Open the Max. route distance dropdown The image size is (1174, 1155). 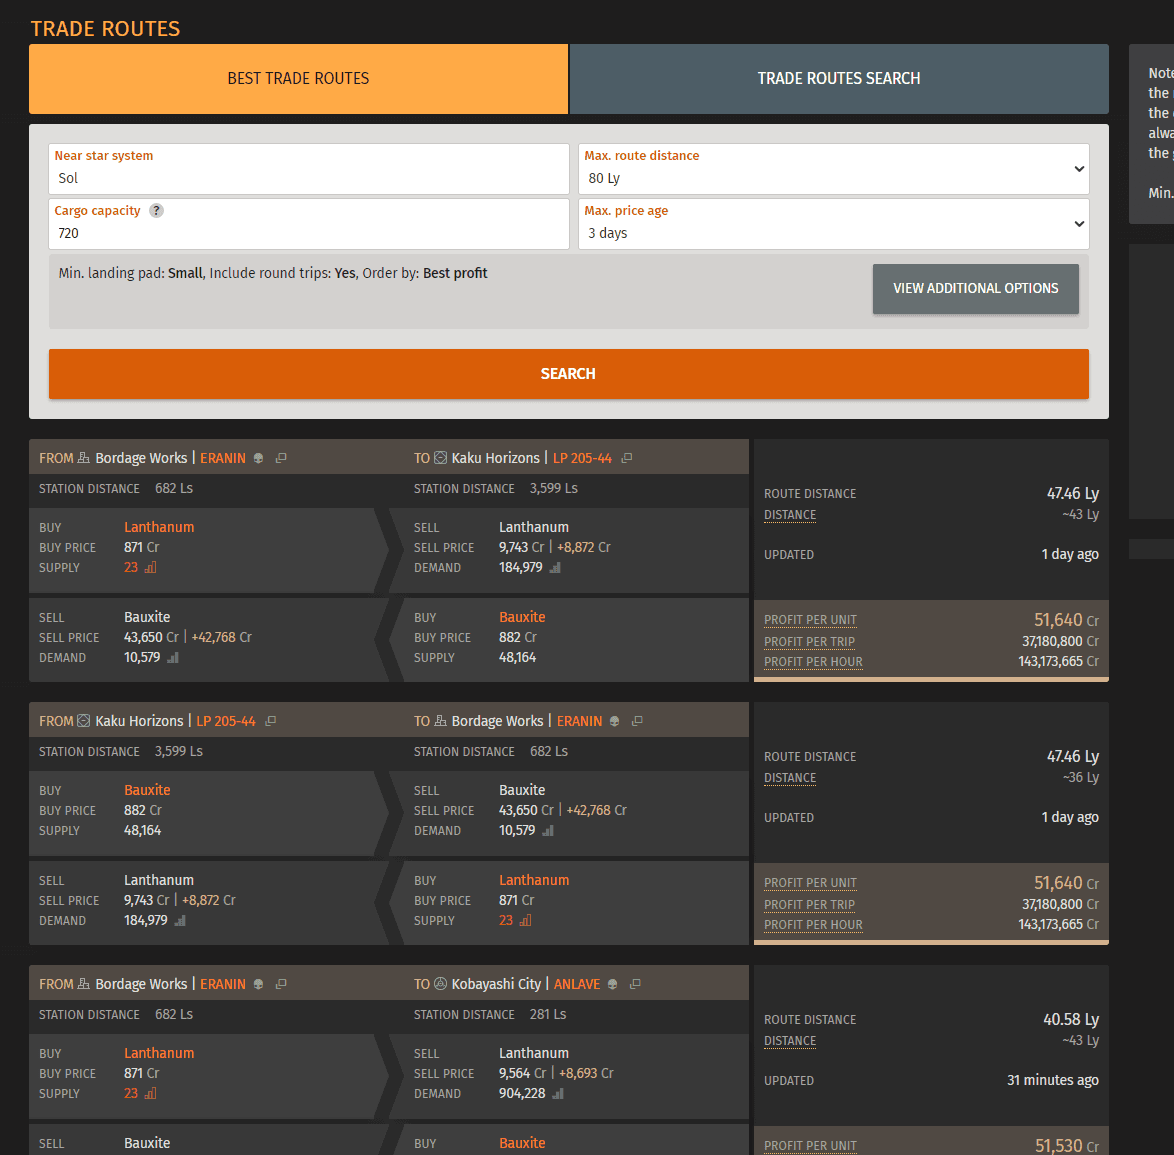833,169
